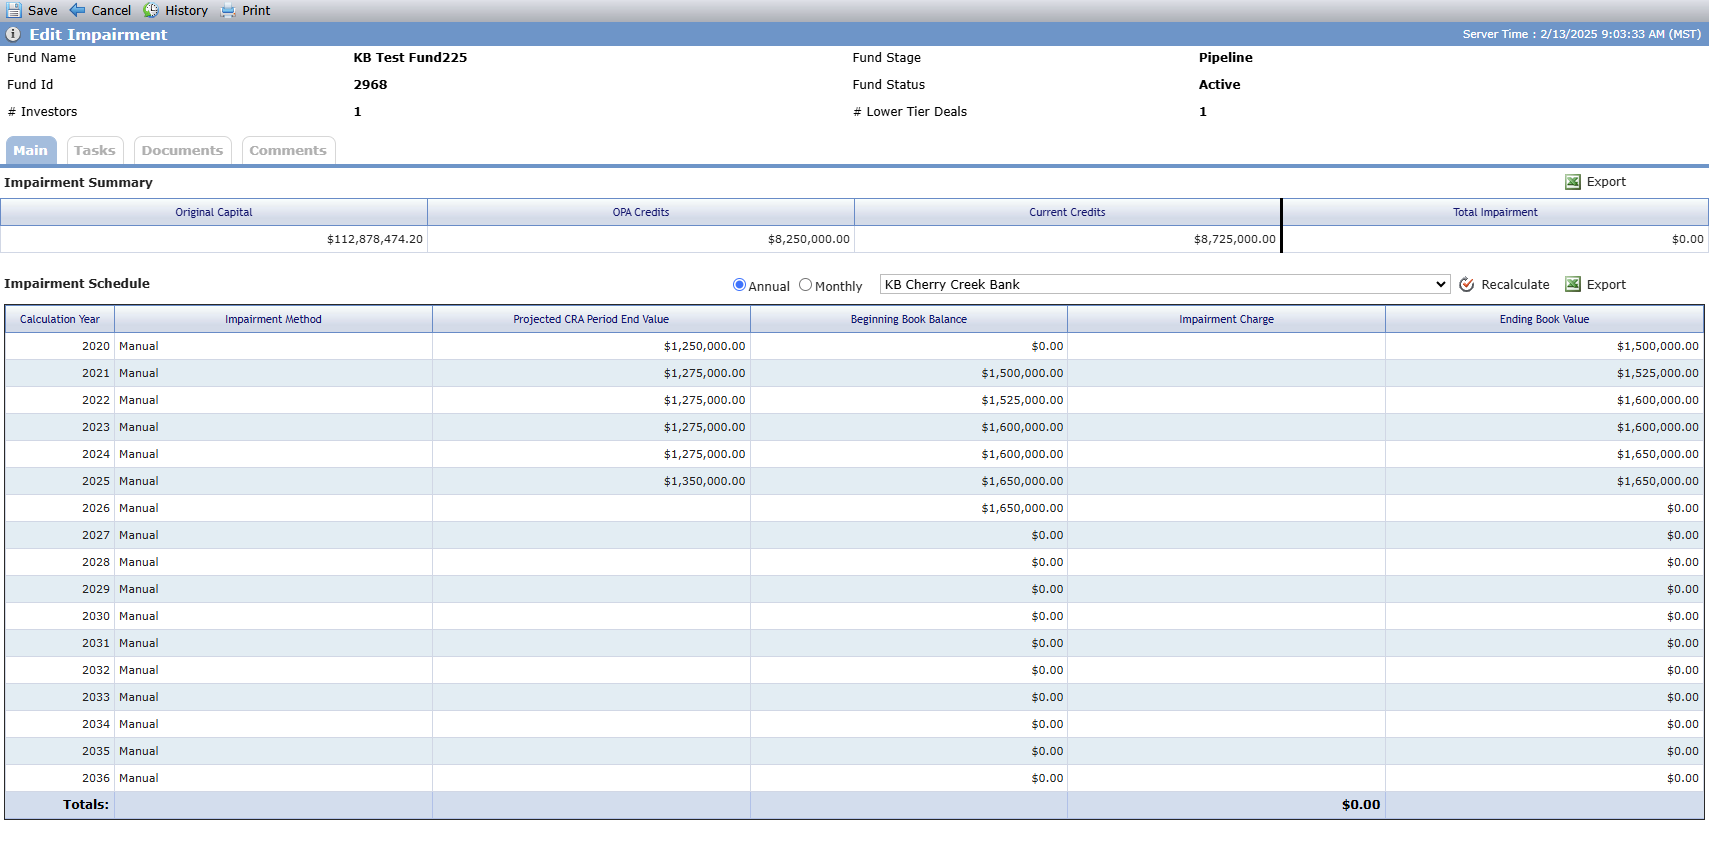The image size is (1709, 852).
Task: Open the Documents tab
Action: [182, 151]
